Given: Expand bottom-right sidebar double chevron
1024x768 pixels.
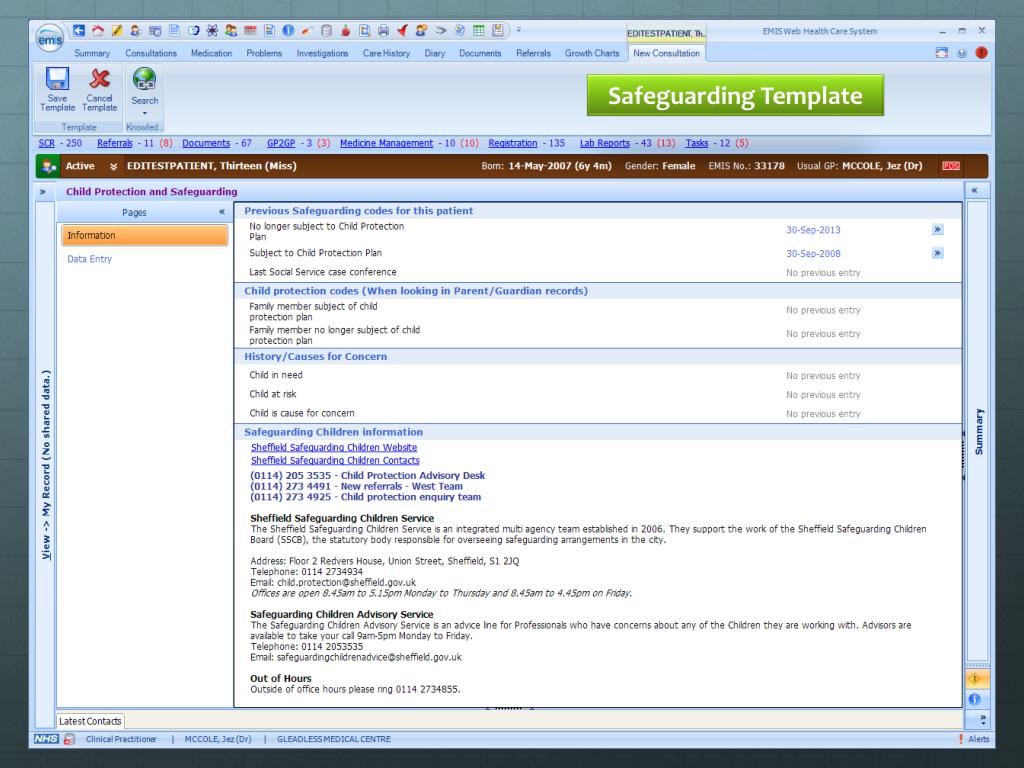Looking at the screenshot, I should point(983,719).
